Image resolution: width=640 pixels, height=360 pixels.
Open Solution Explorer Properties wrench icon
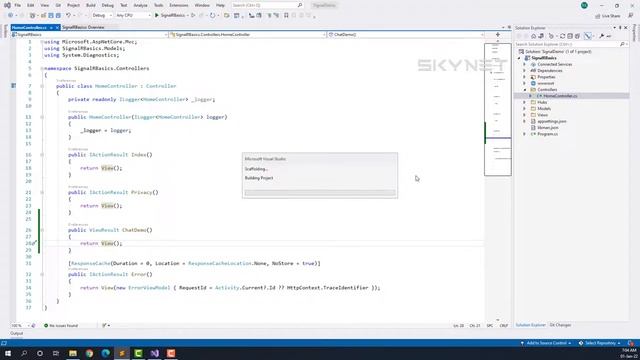tap(602, 36)
